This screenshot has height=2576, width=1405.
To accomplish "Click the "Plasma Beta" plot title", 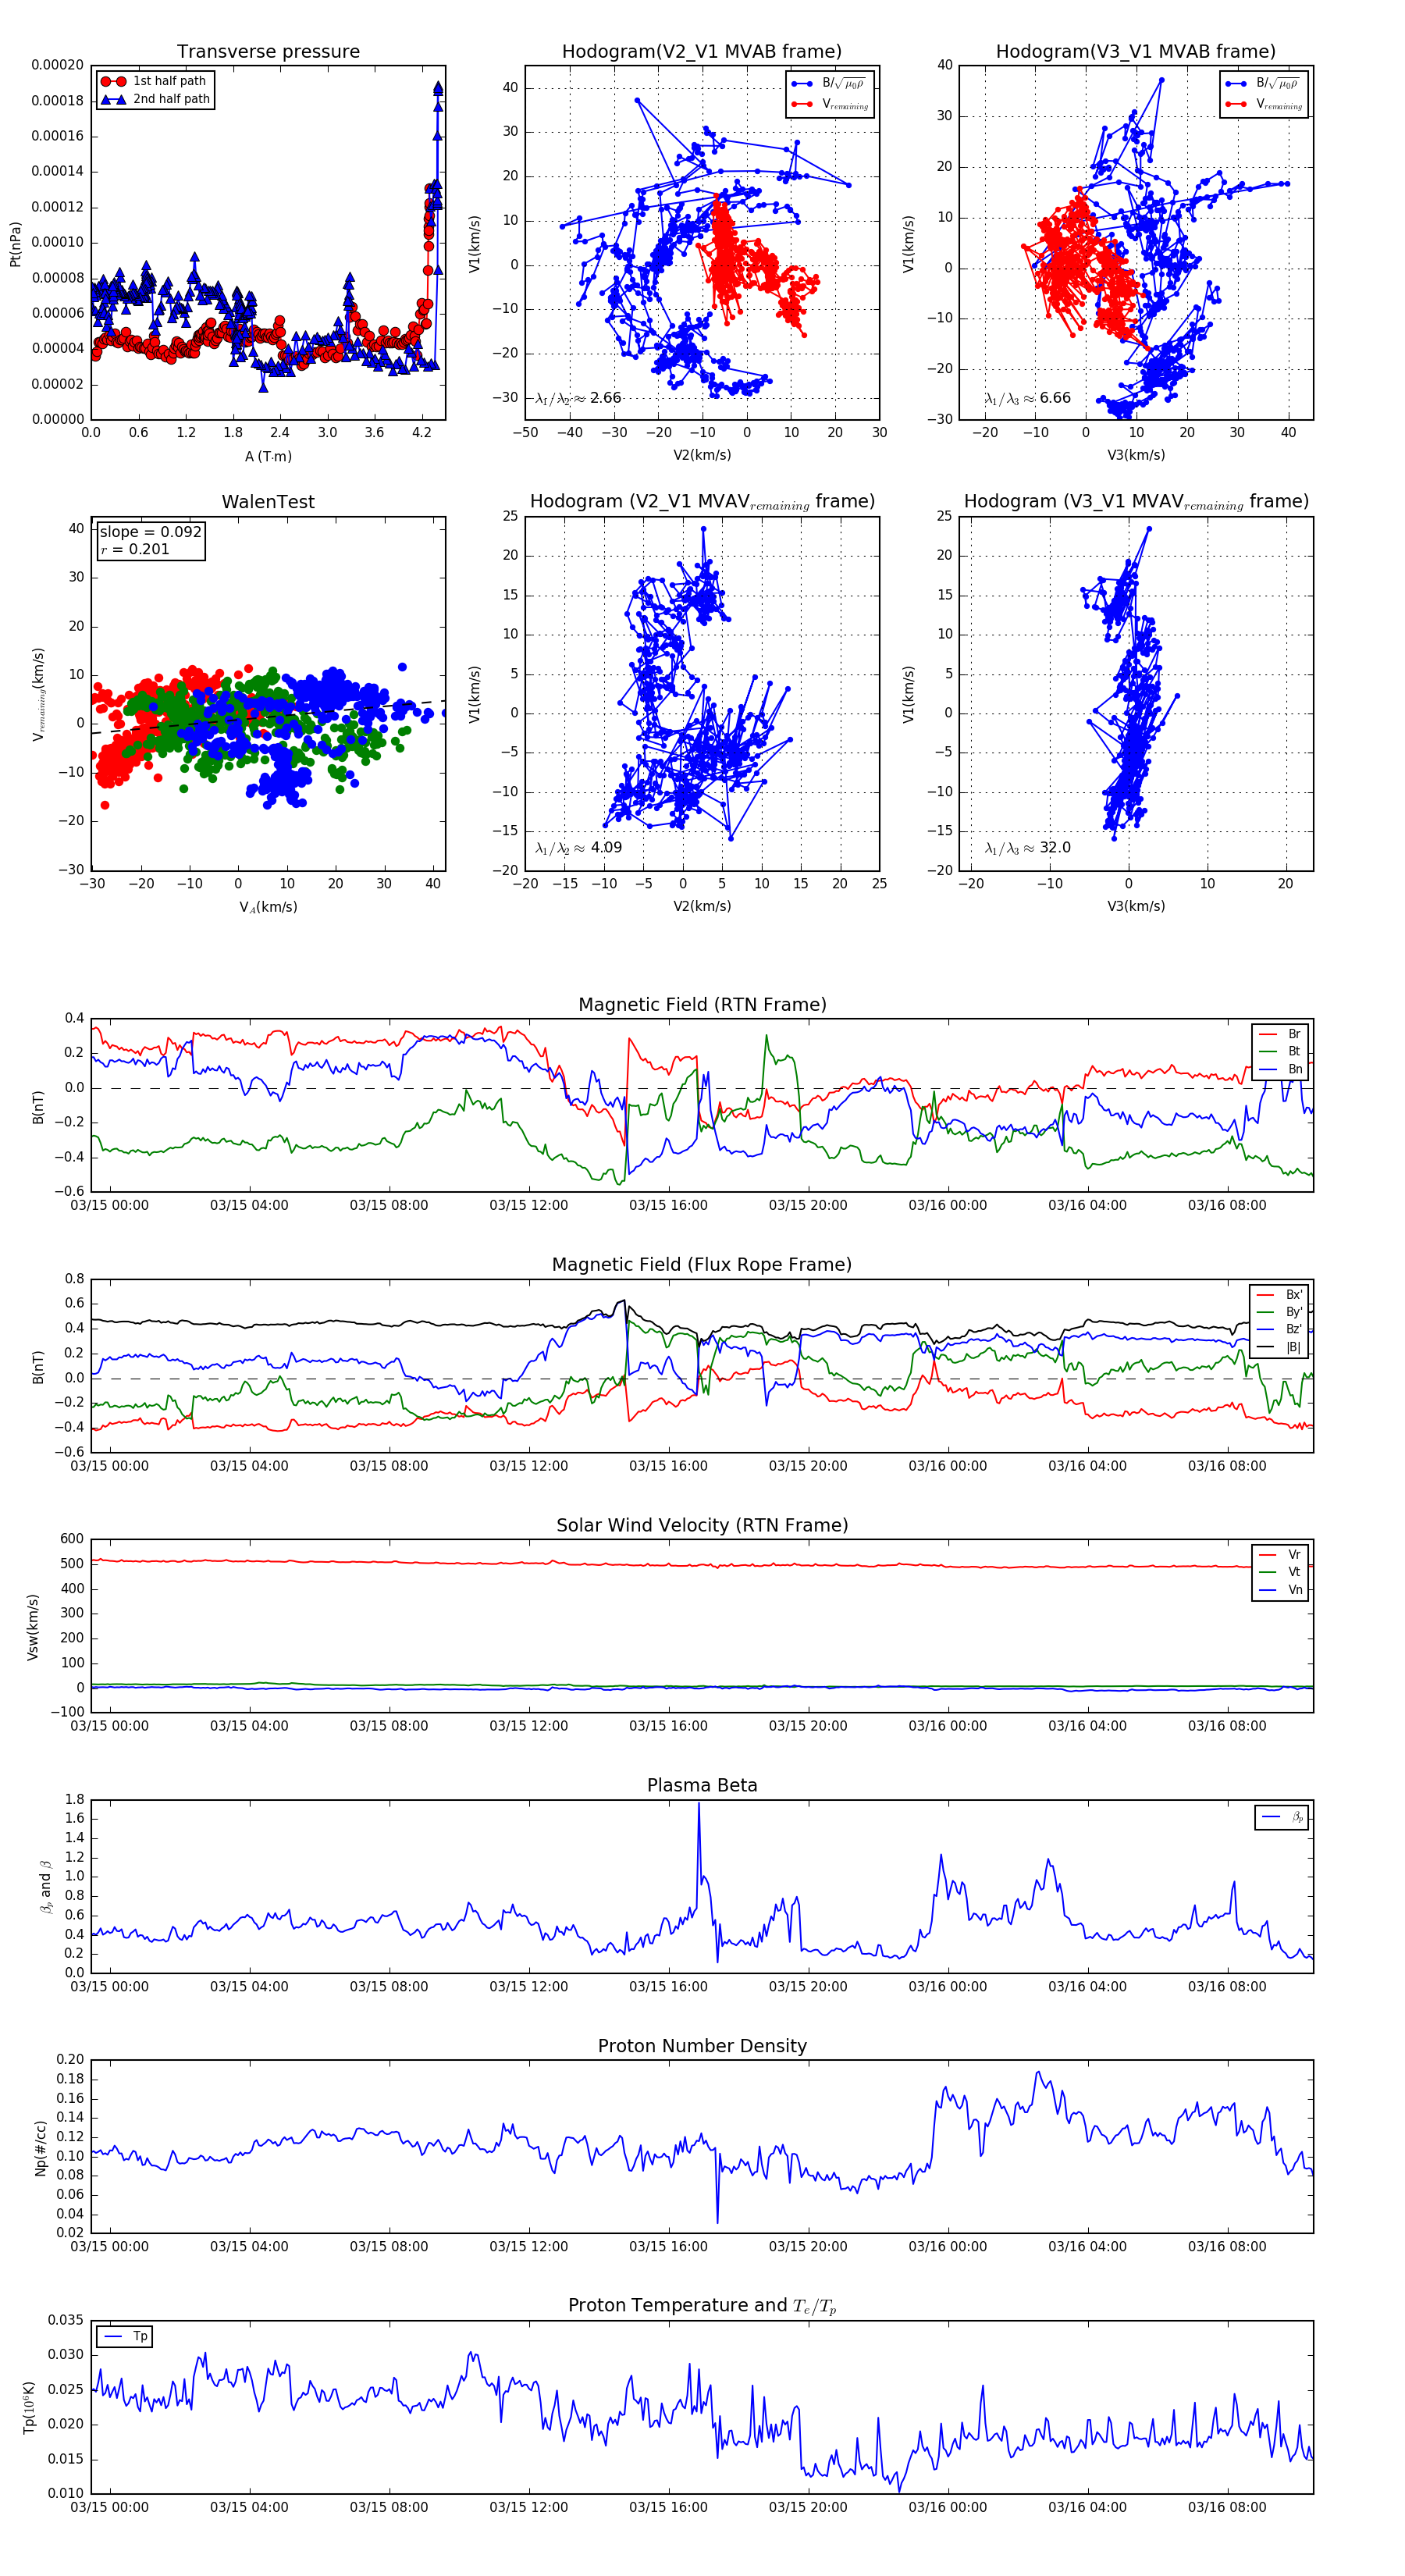I will click(702, 1786).
